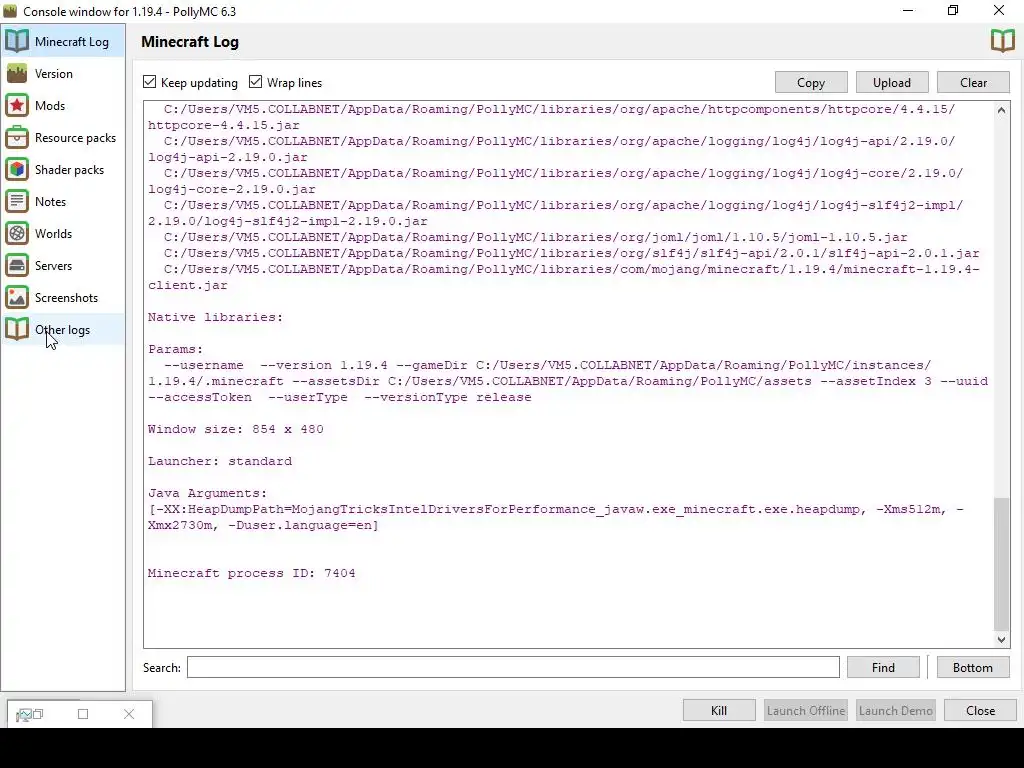Switch to the Mods page
1024x768 pixels.
pyautogui.click(x=63, y=105)
